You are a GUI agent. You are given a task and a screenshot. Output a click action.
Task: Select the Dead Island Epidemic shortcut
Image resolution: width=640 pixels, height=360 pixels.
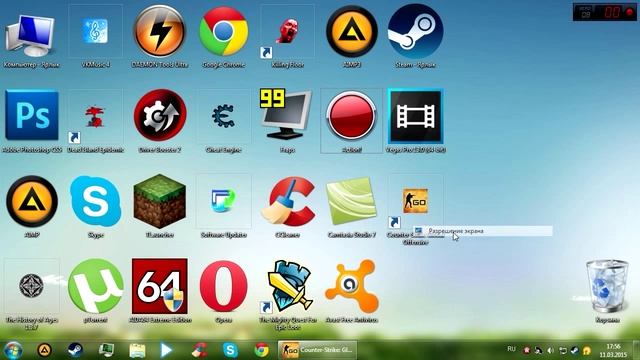(x=96, y=121)
